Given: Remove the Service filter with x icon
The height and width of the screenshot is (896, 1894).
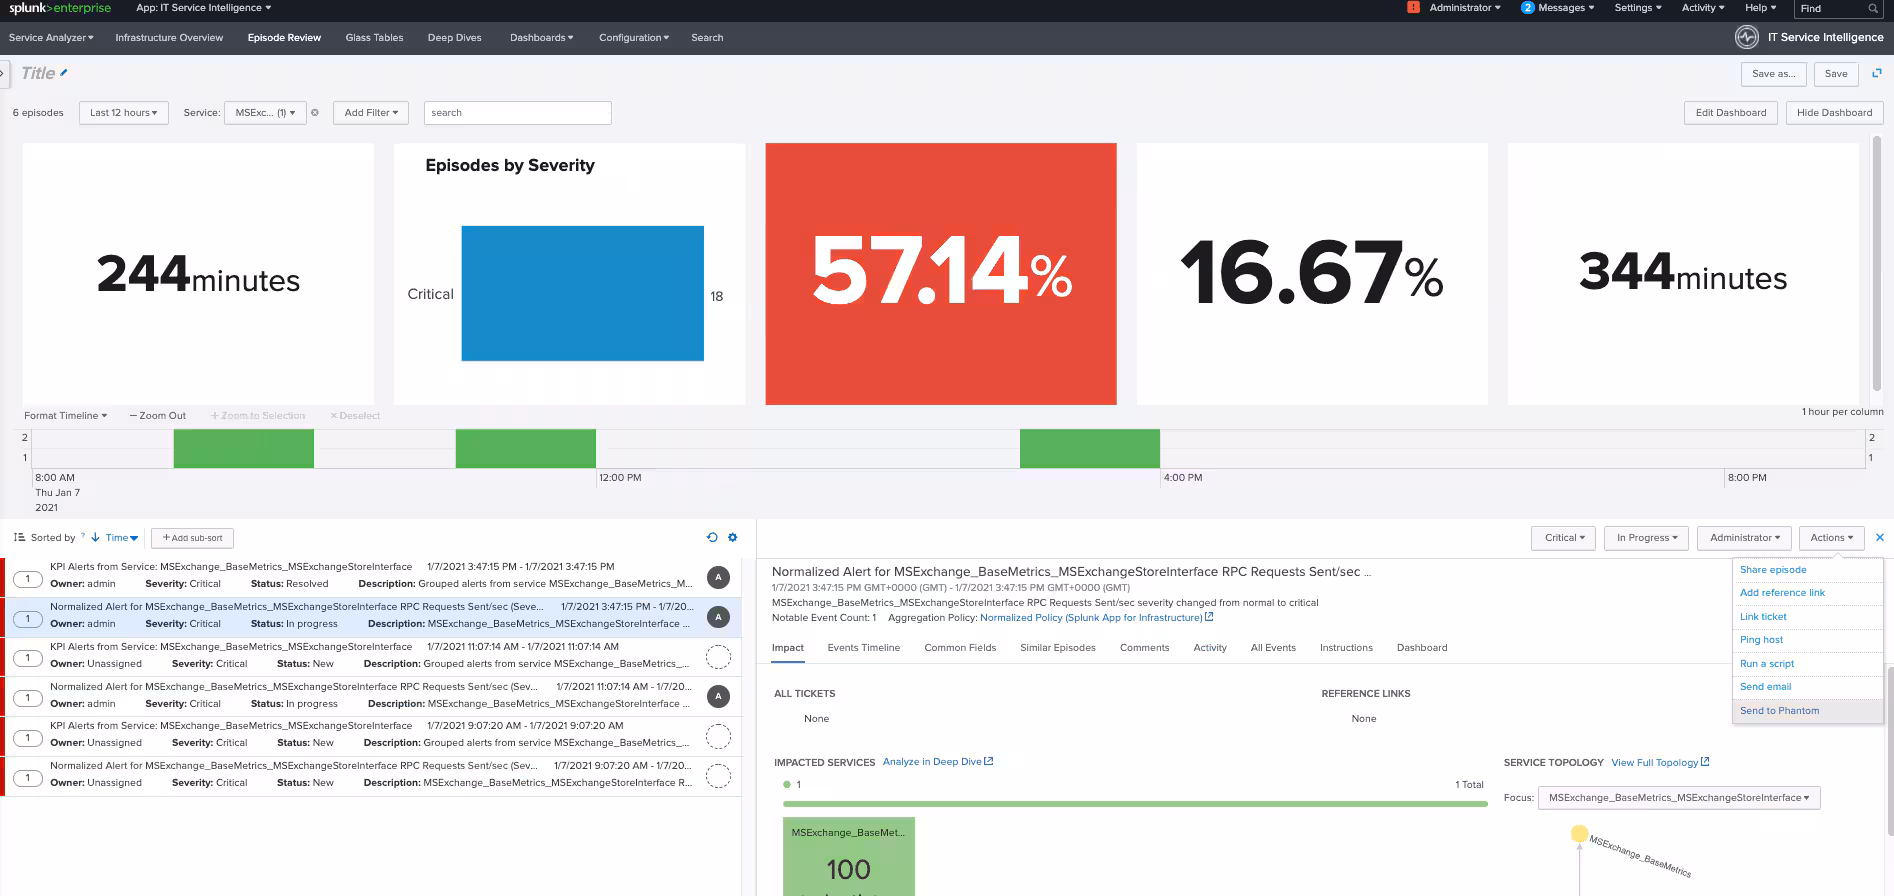Looking at the screenshot, I should [315, 113].
